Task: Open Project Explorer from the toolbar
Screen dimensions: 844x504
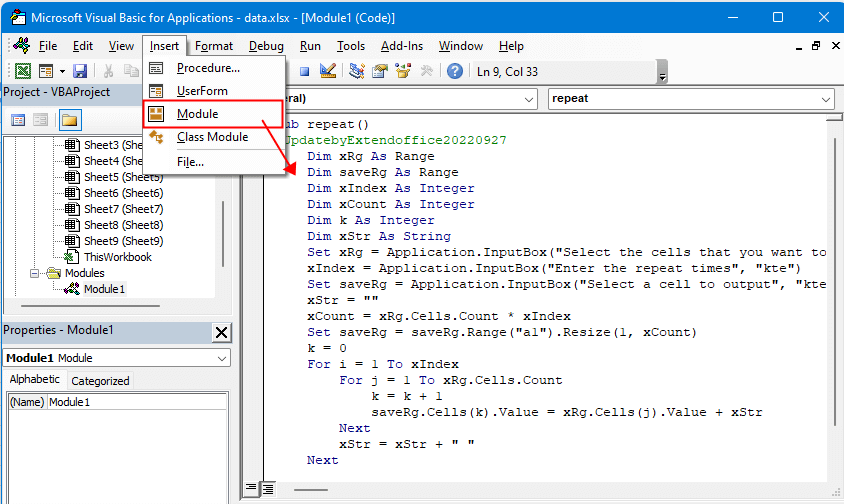Action: point(356,71)
